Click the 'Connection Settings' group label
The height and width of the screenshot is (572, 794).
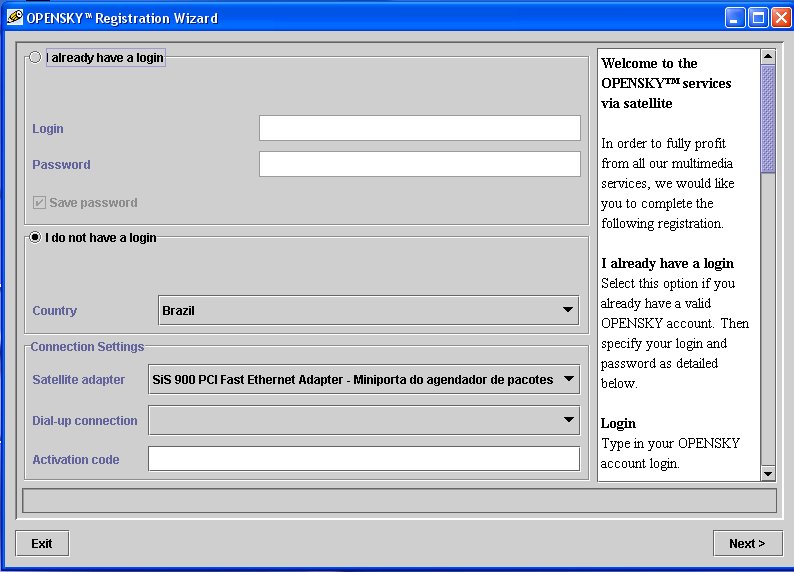click(x=87, y=347)
